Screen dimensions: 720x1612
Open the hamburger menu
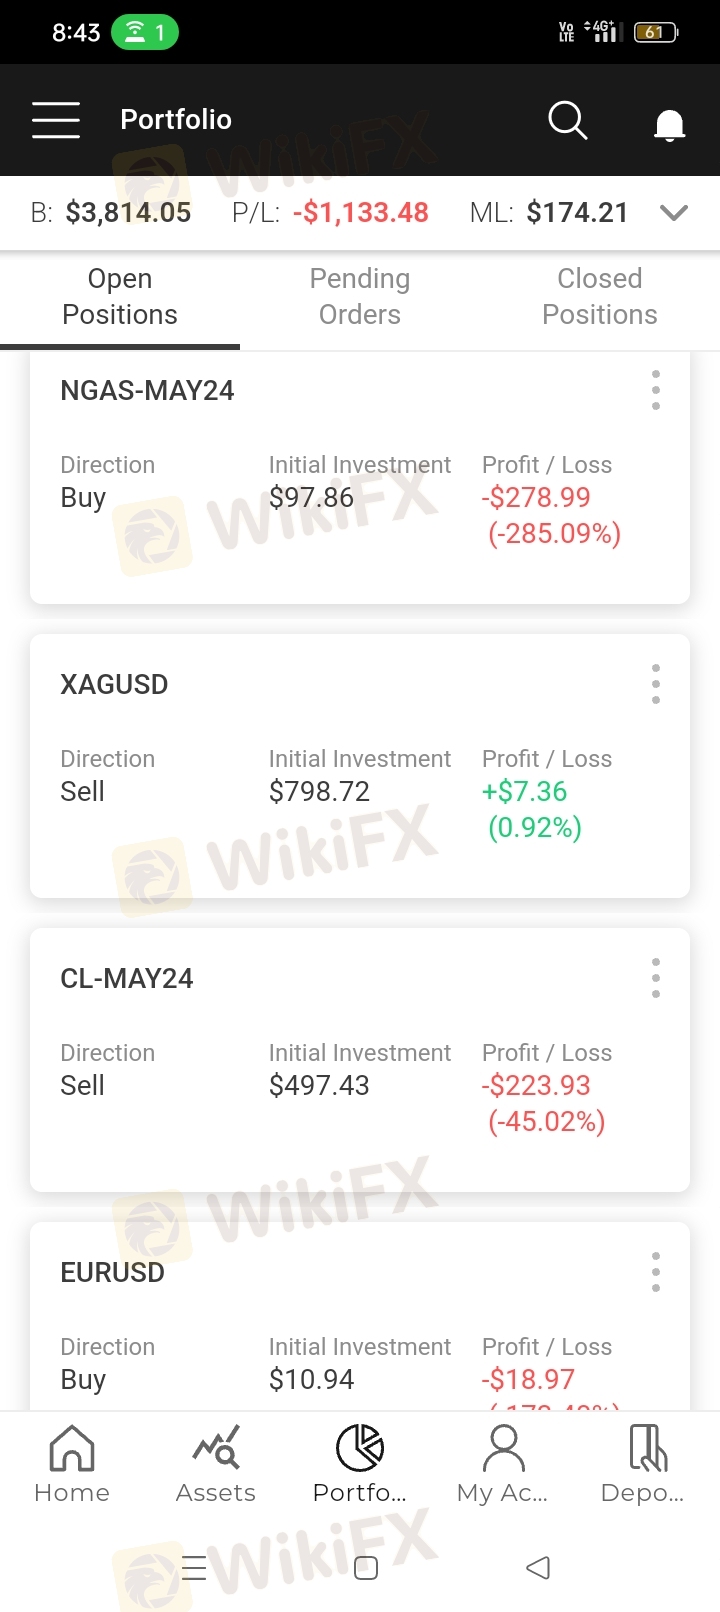56,120
